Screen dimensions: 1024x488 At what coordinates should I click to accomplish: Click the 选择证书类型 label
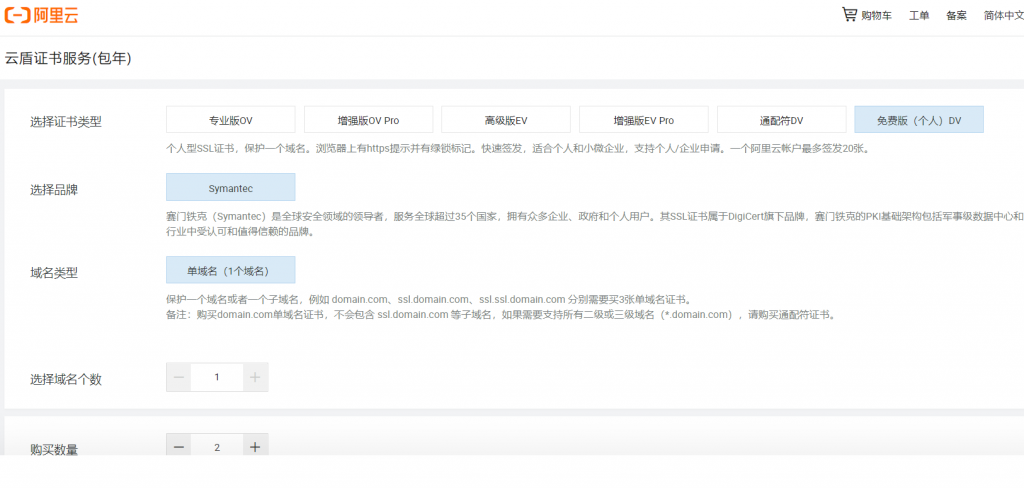66,122
